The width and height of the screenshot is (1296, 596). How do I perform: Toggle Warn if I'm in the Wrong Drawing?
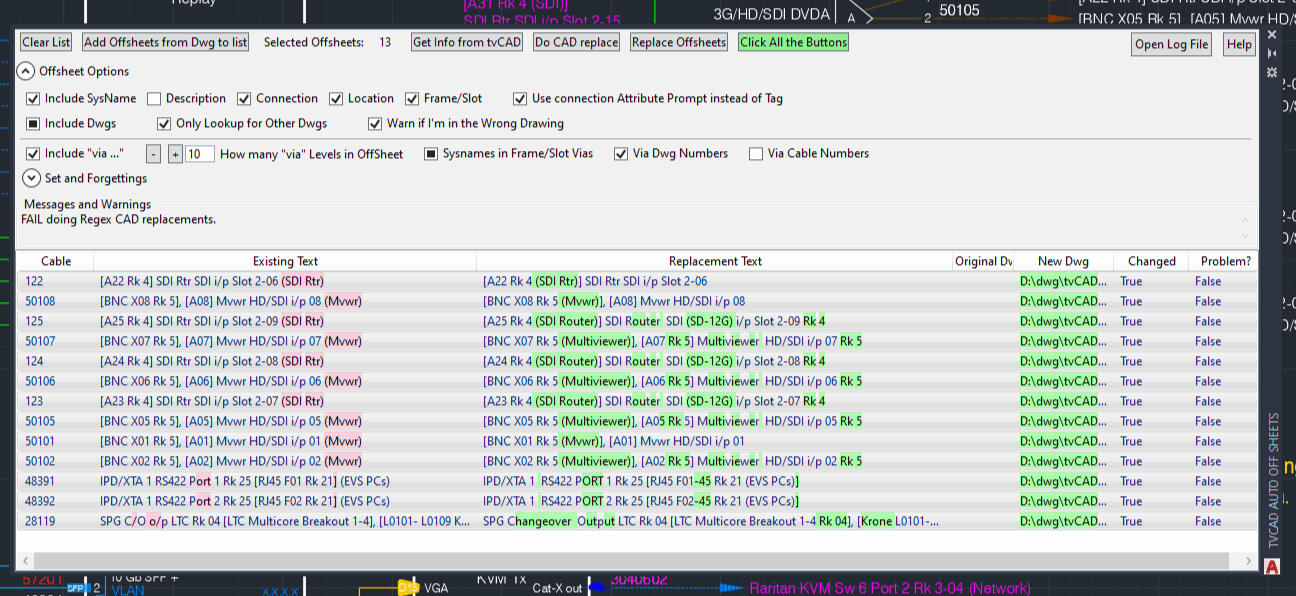pos(375,124)
